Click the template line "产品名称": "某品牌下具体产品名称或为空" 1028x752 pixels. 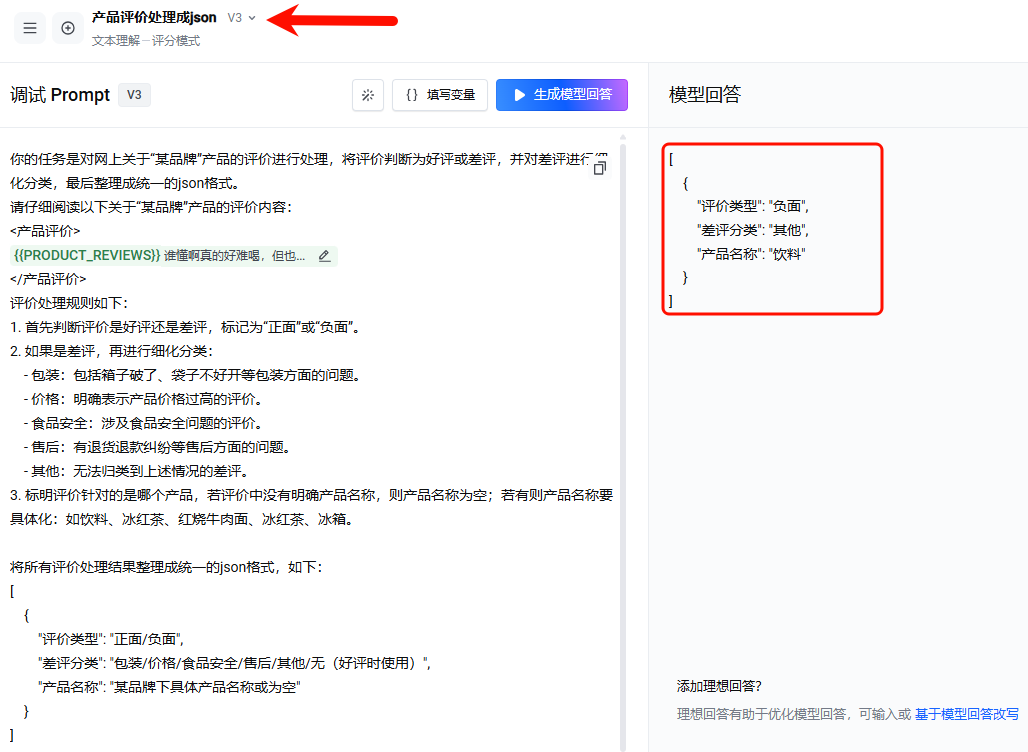169,687
